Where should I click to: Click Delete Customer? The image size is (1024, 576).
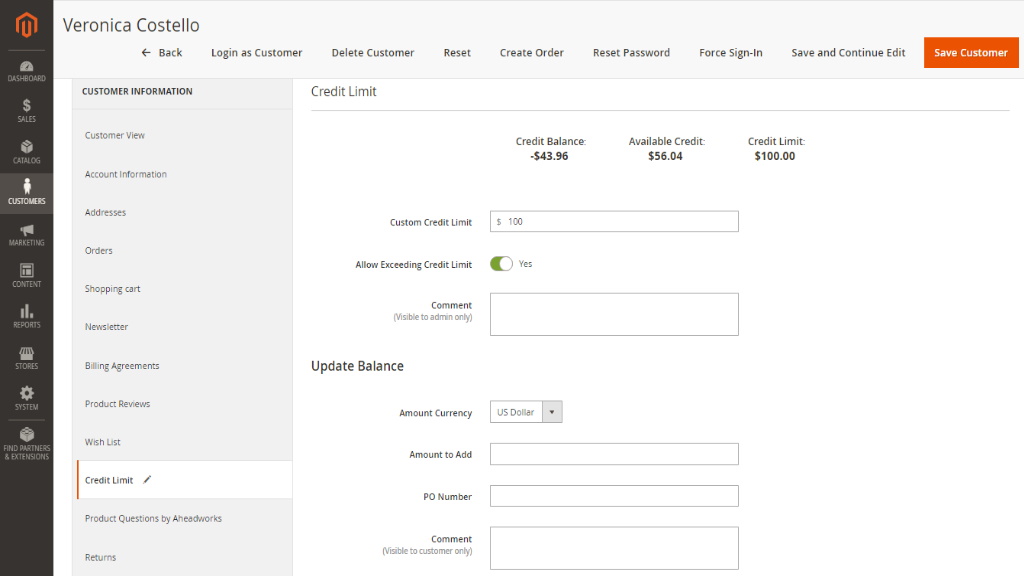pyautogui.click(x=373, y=52)
